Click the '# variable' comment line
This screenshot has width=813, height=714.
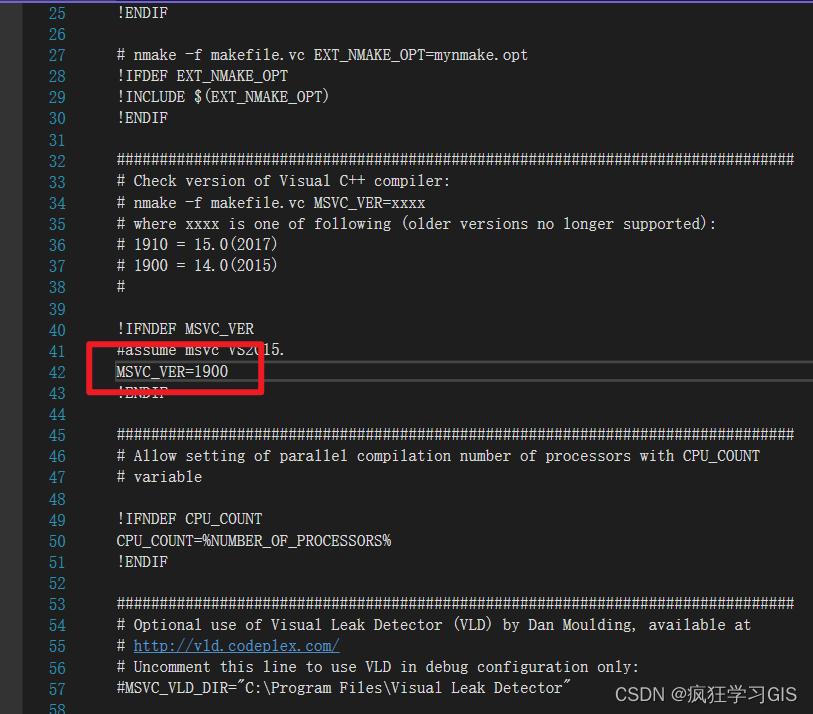159,477
